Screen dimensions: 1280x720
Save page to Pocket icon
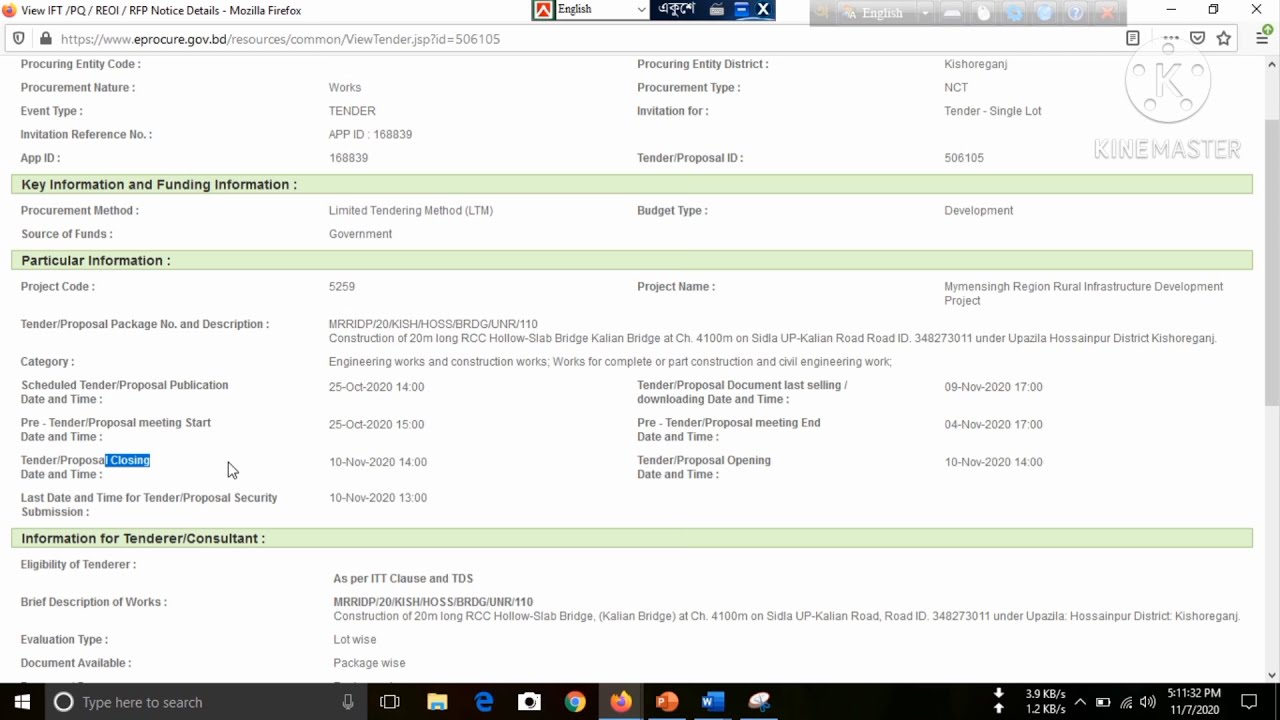click(1197, 38)
